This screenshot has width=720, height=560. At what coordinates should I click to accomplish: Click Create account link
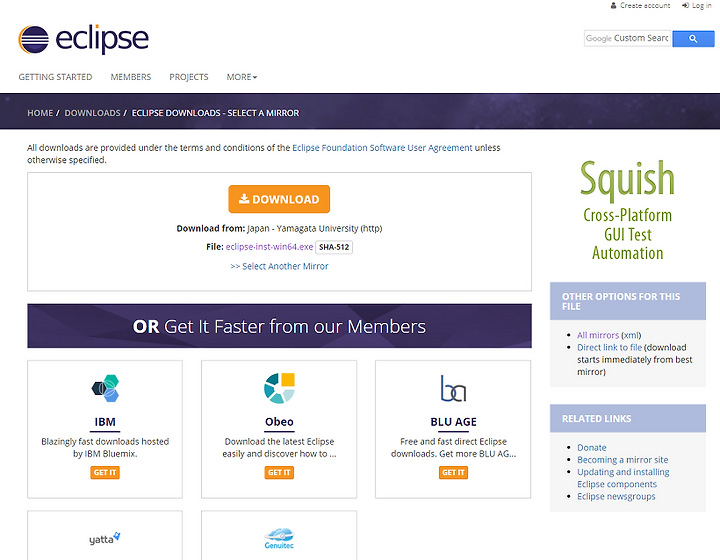pos(640,6)
